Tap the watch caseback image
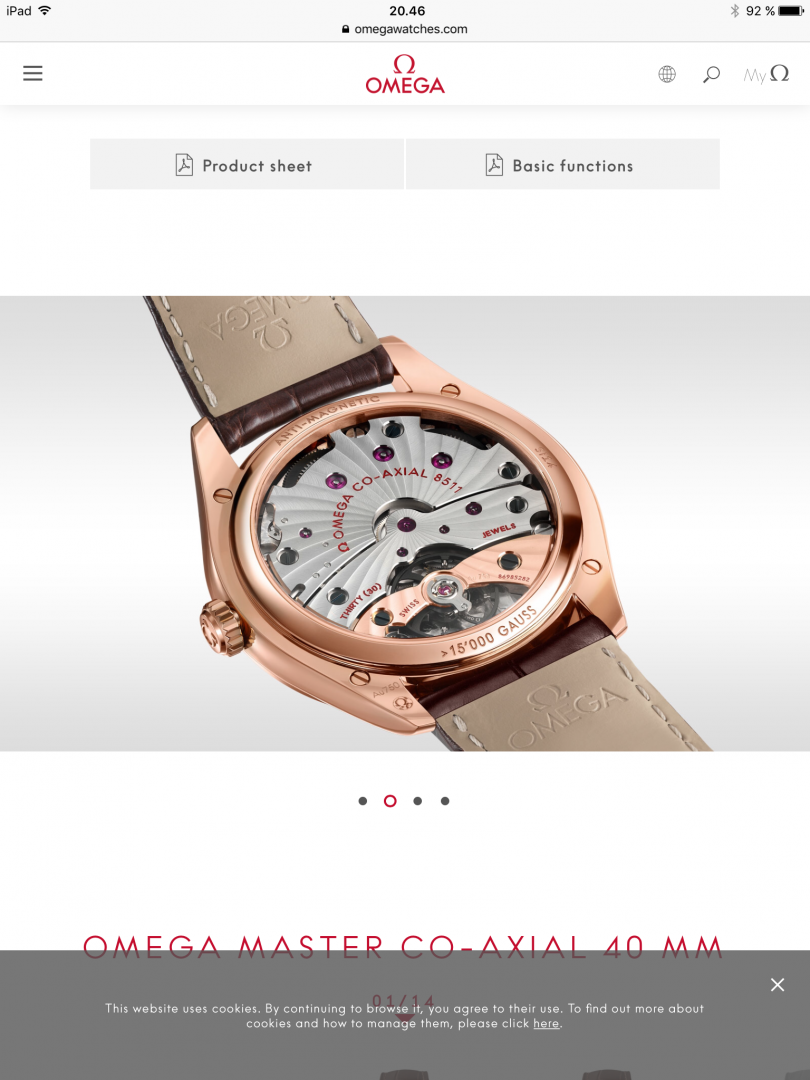The image size is (810, 1080). [405, 523]
